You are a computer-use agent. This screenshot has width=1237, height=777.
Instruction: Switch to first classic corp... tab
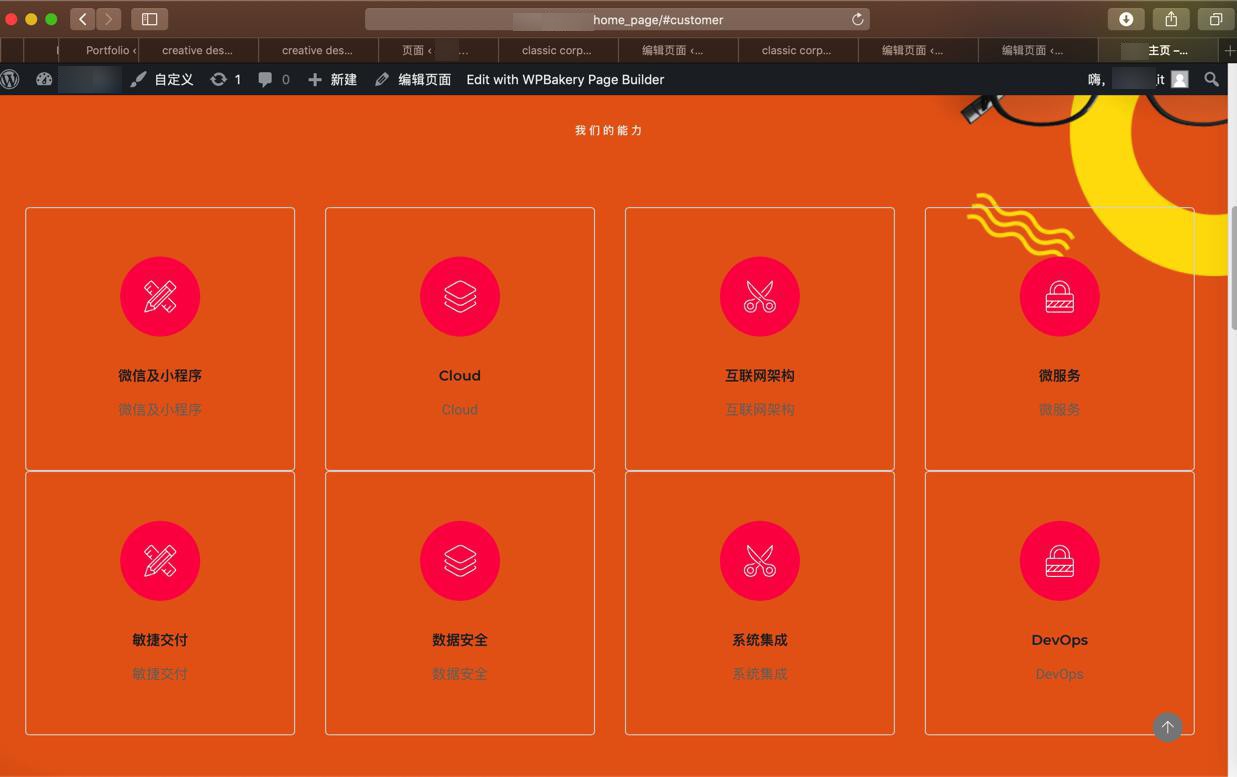click(x=557, y=50)
